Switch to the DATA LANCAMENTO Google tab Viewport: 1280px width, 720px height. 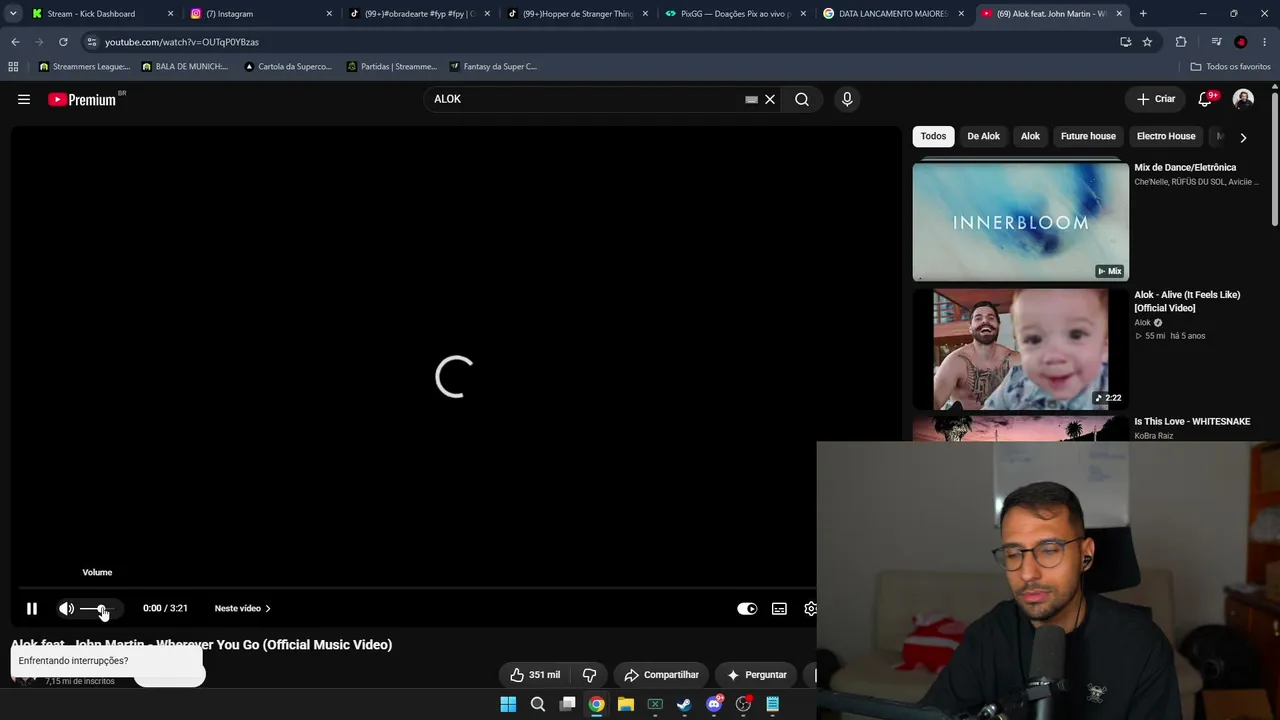pos(893,14)
